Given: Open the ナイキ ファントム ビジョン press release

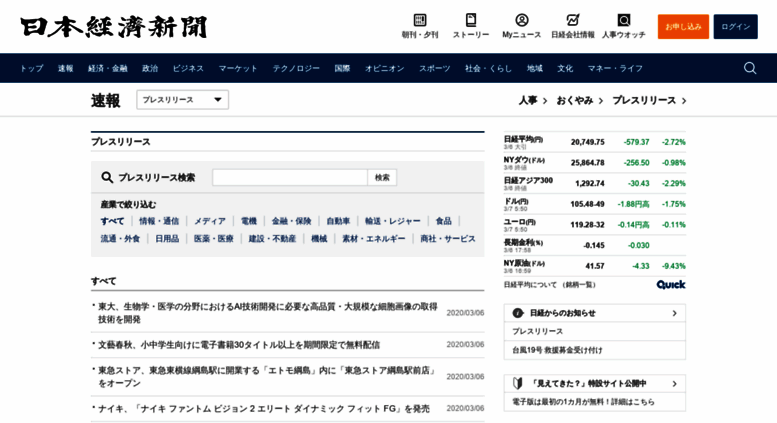Looking at the screenshot, I should (264, 409).
